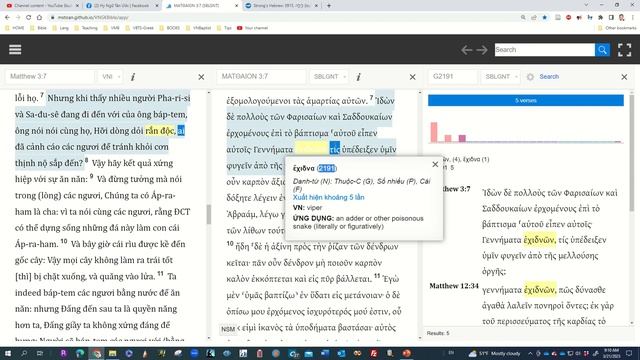The width and height of the screenshot is (640, 360).
Task: Click the Matthew 3:7 reference field
Action: click(50, 77)
